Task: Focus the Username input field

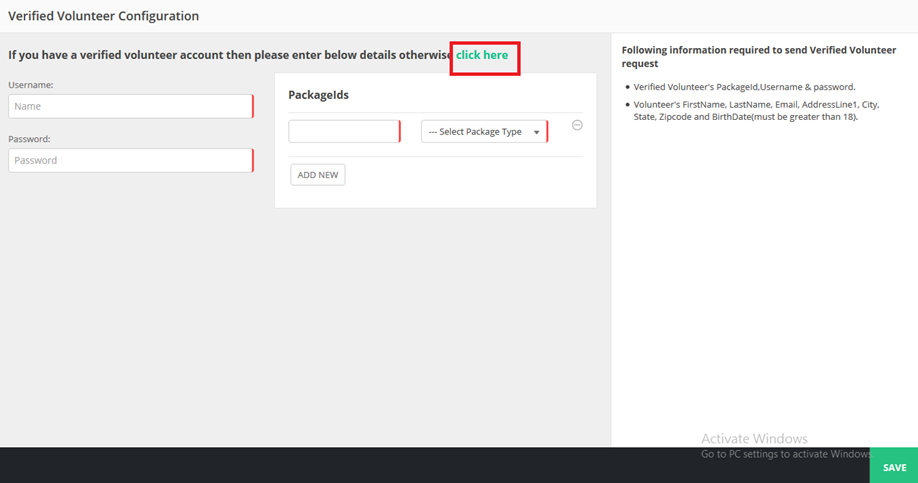Action: (131, 107)
